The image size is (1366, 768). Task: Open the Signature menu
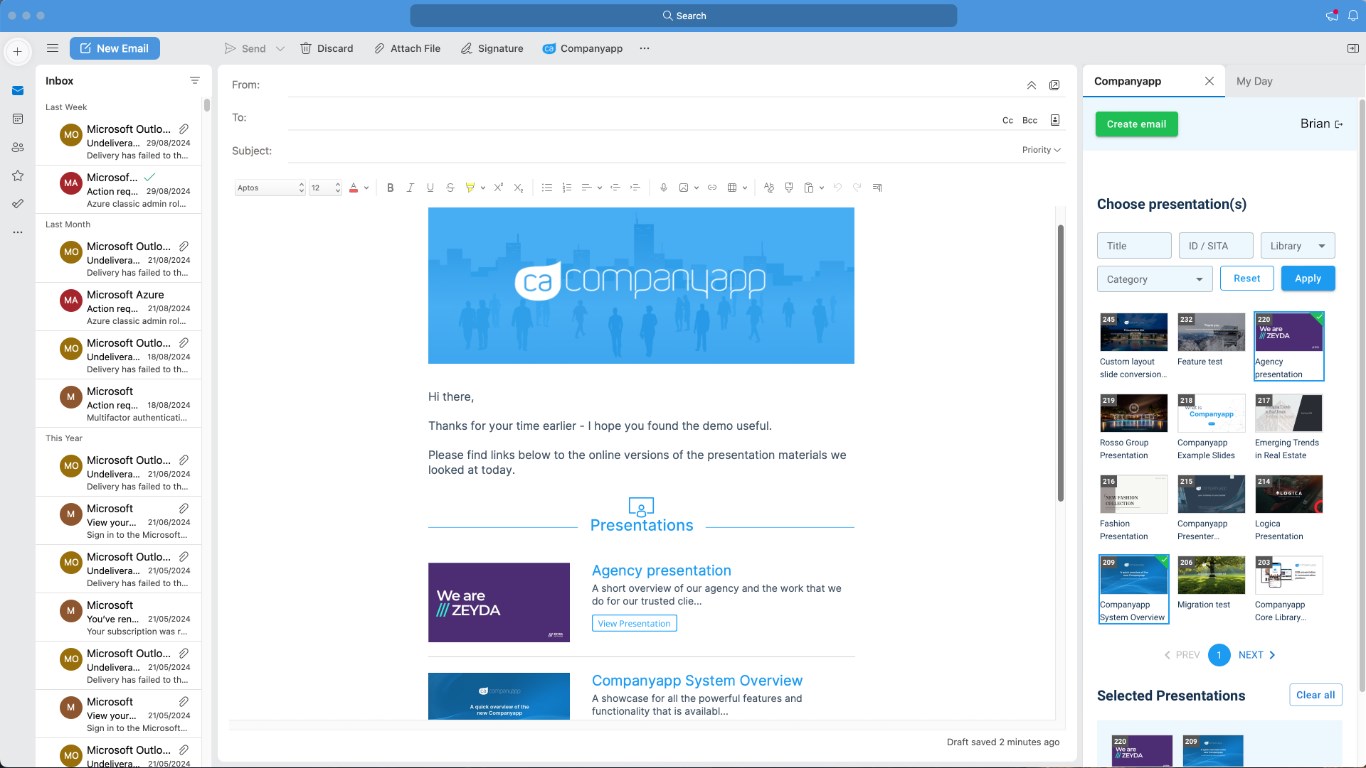click(x=492, y=49)
